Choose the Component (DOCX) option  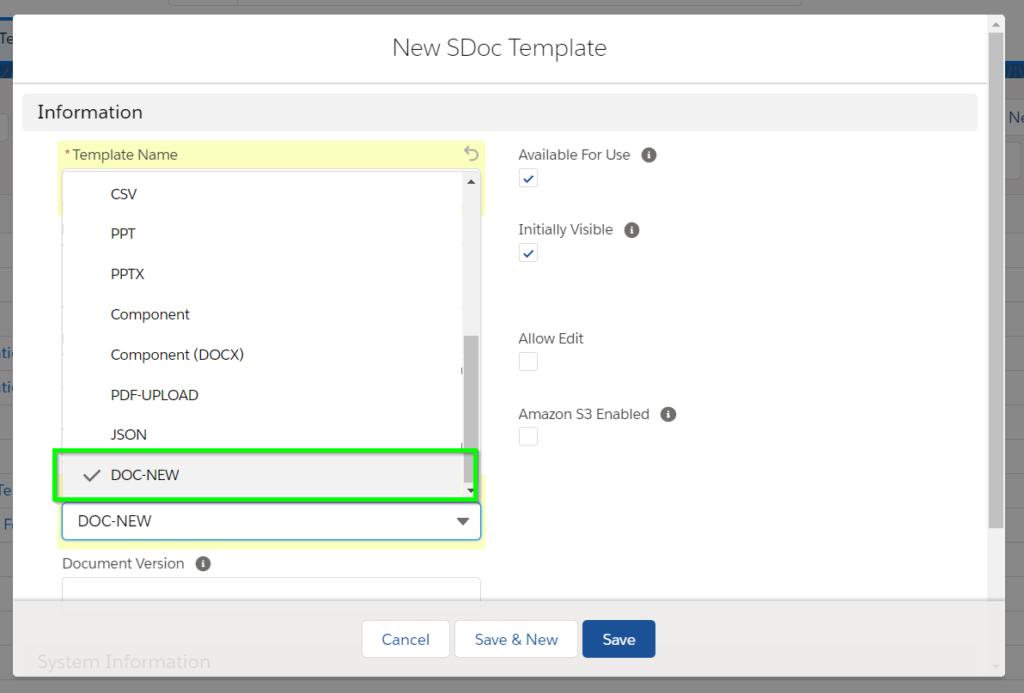tap(177, 354)
